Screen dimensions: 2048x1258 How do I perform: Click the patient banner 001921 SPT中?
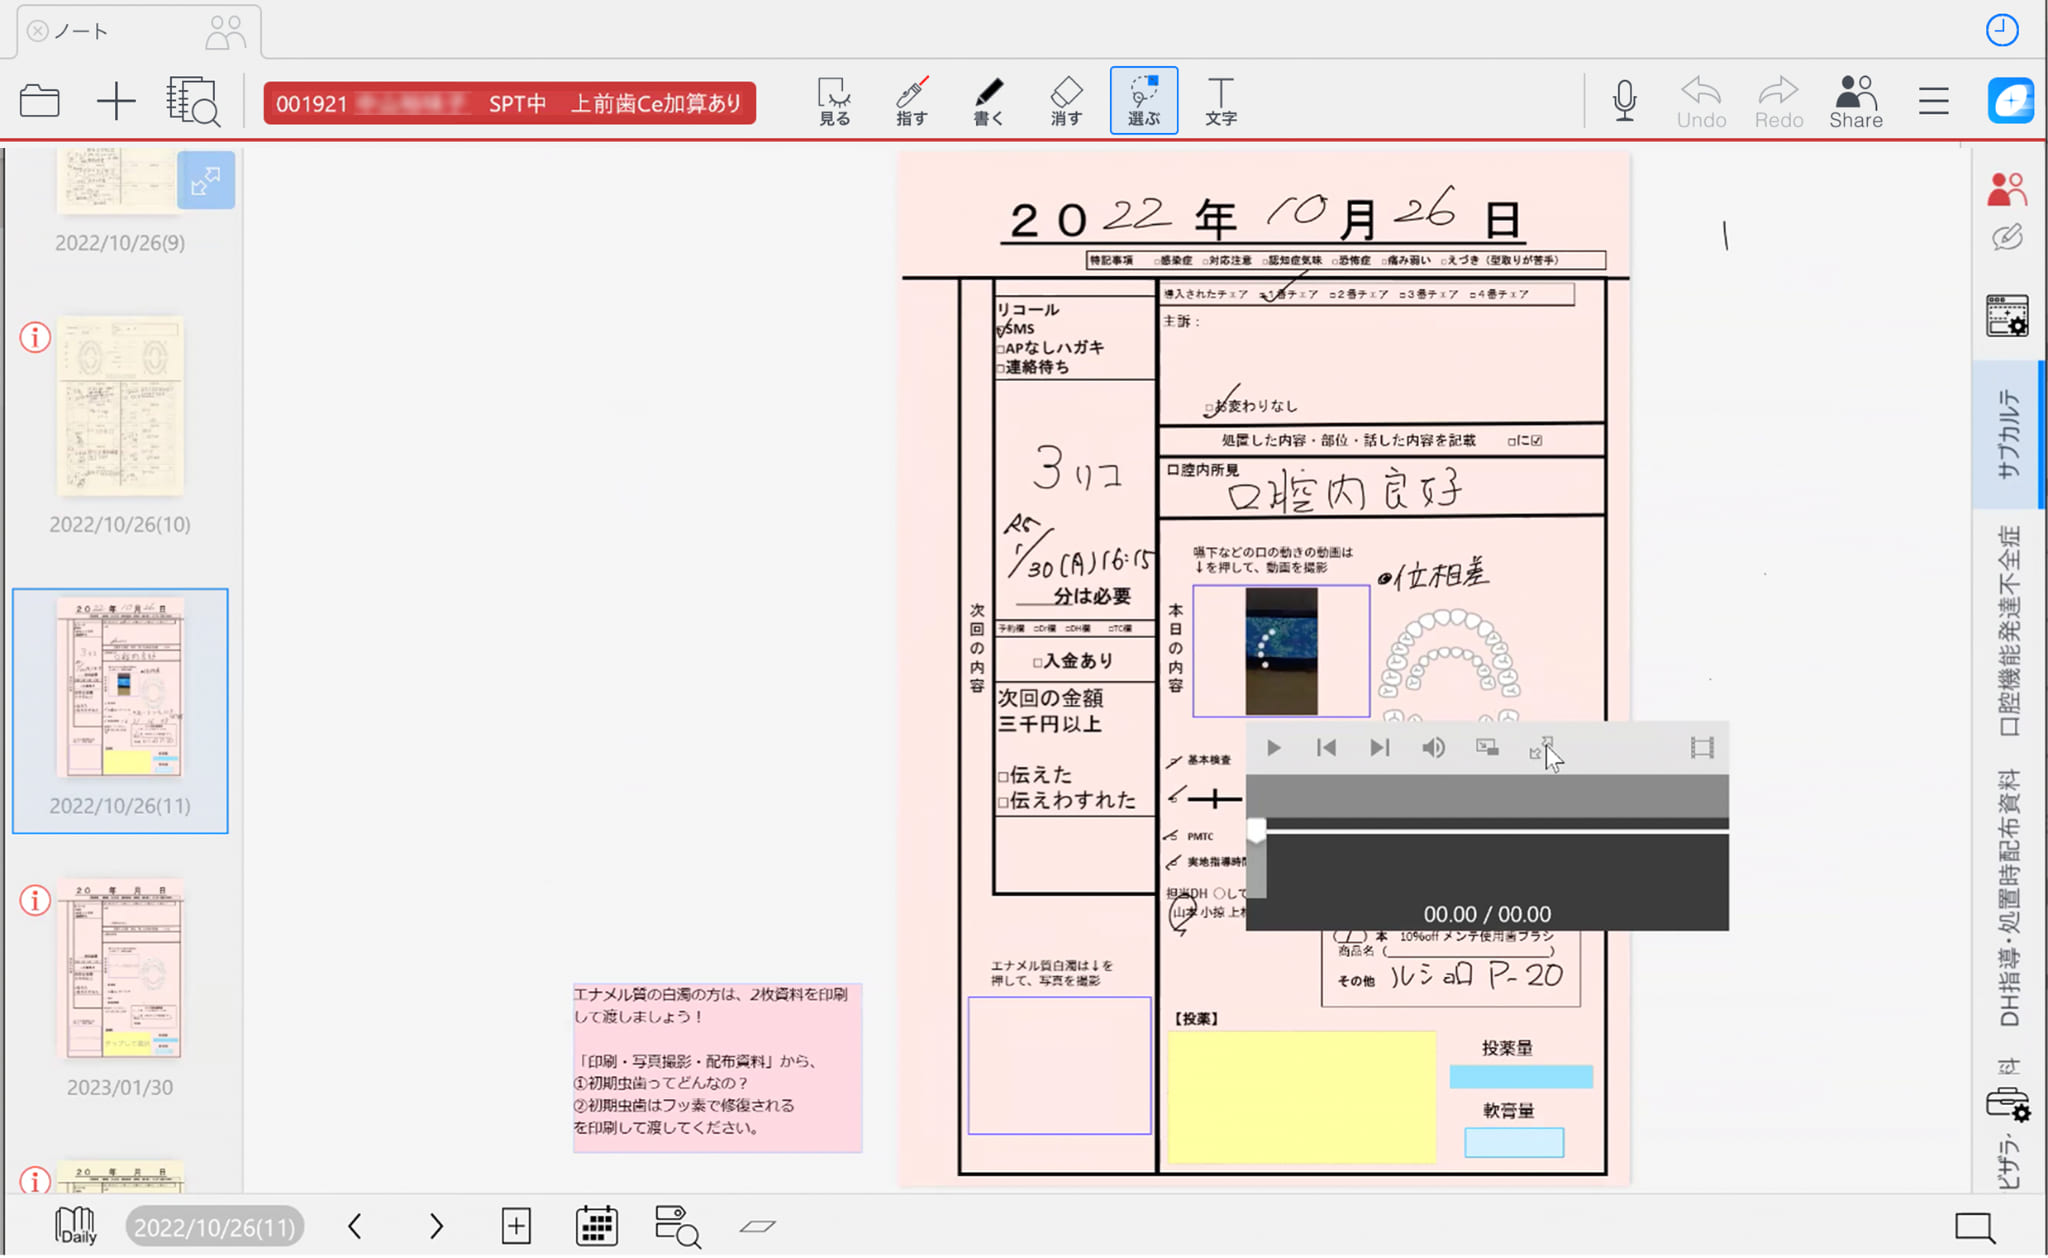click(x=509, y=103)
